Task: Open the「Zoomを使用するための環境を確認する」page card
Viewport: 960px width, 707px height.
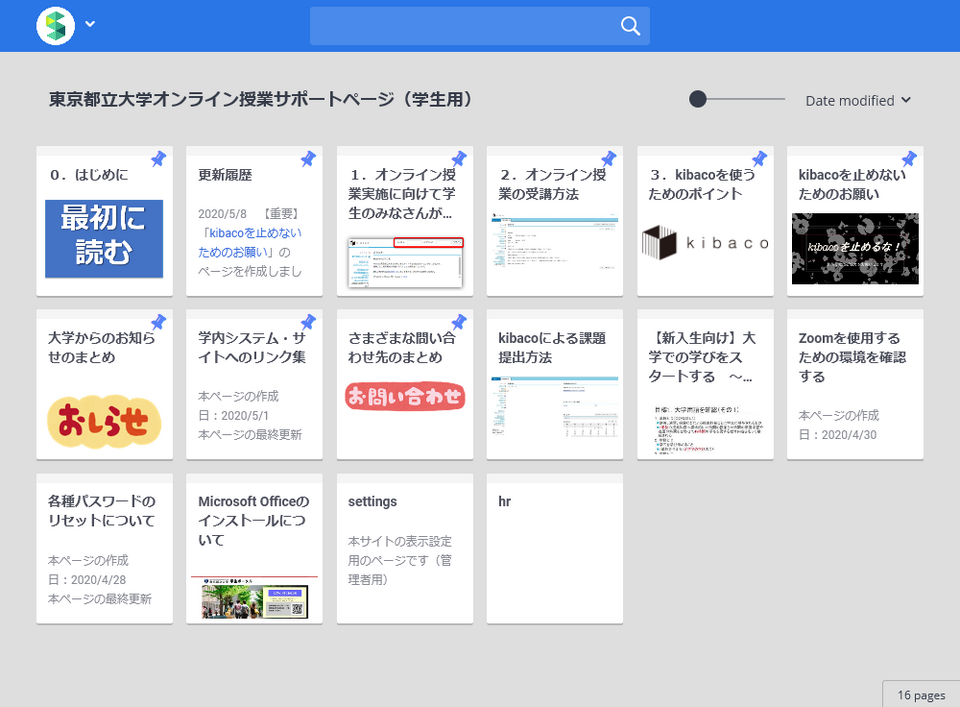Action: click(854, 385)
